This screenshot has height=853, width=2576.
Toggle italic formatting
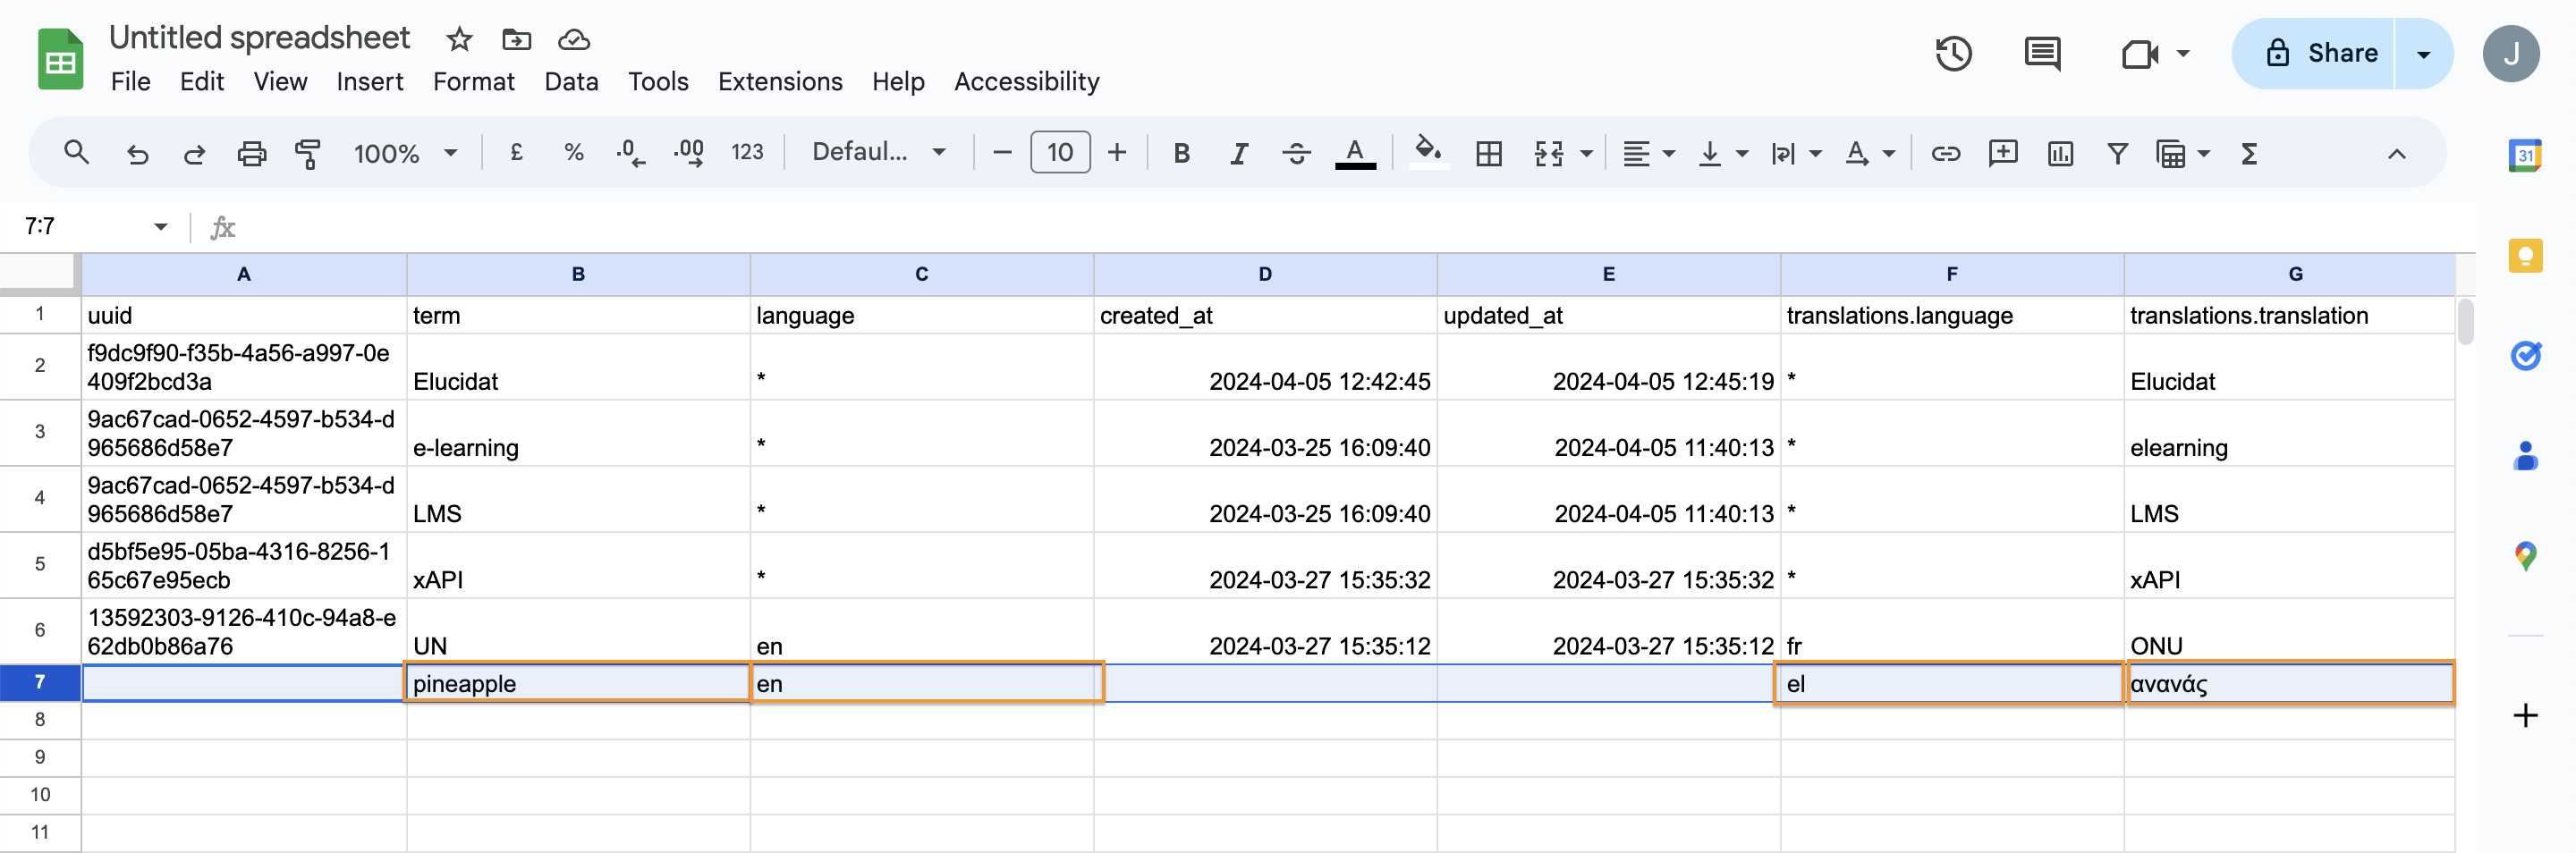1238,153
